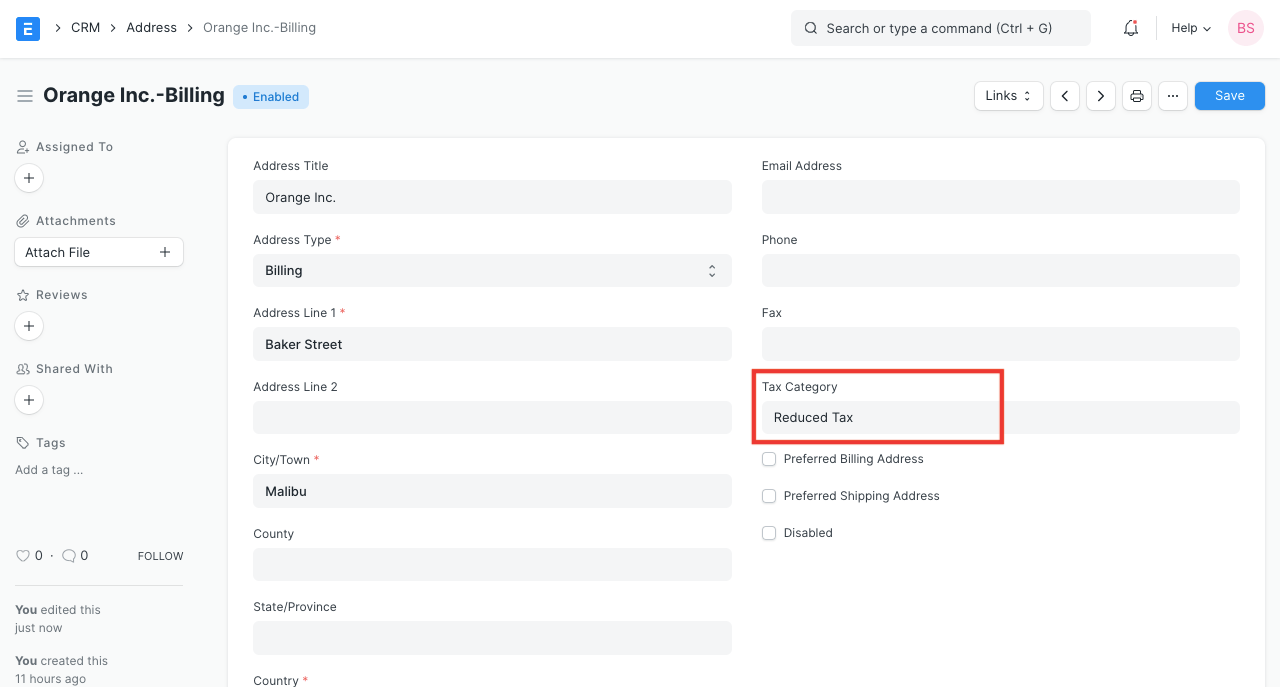Check Preferred Billing Address

[769, 459]
